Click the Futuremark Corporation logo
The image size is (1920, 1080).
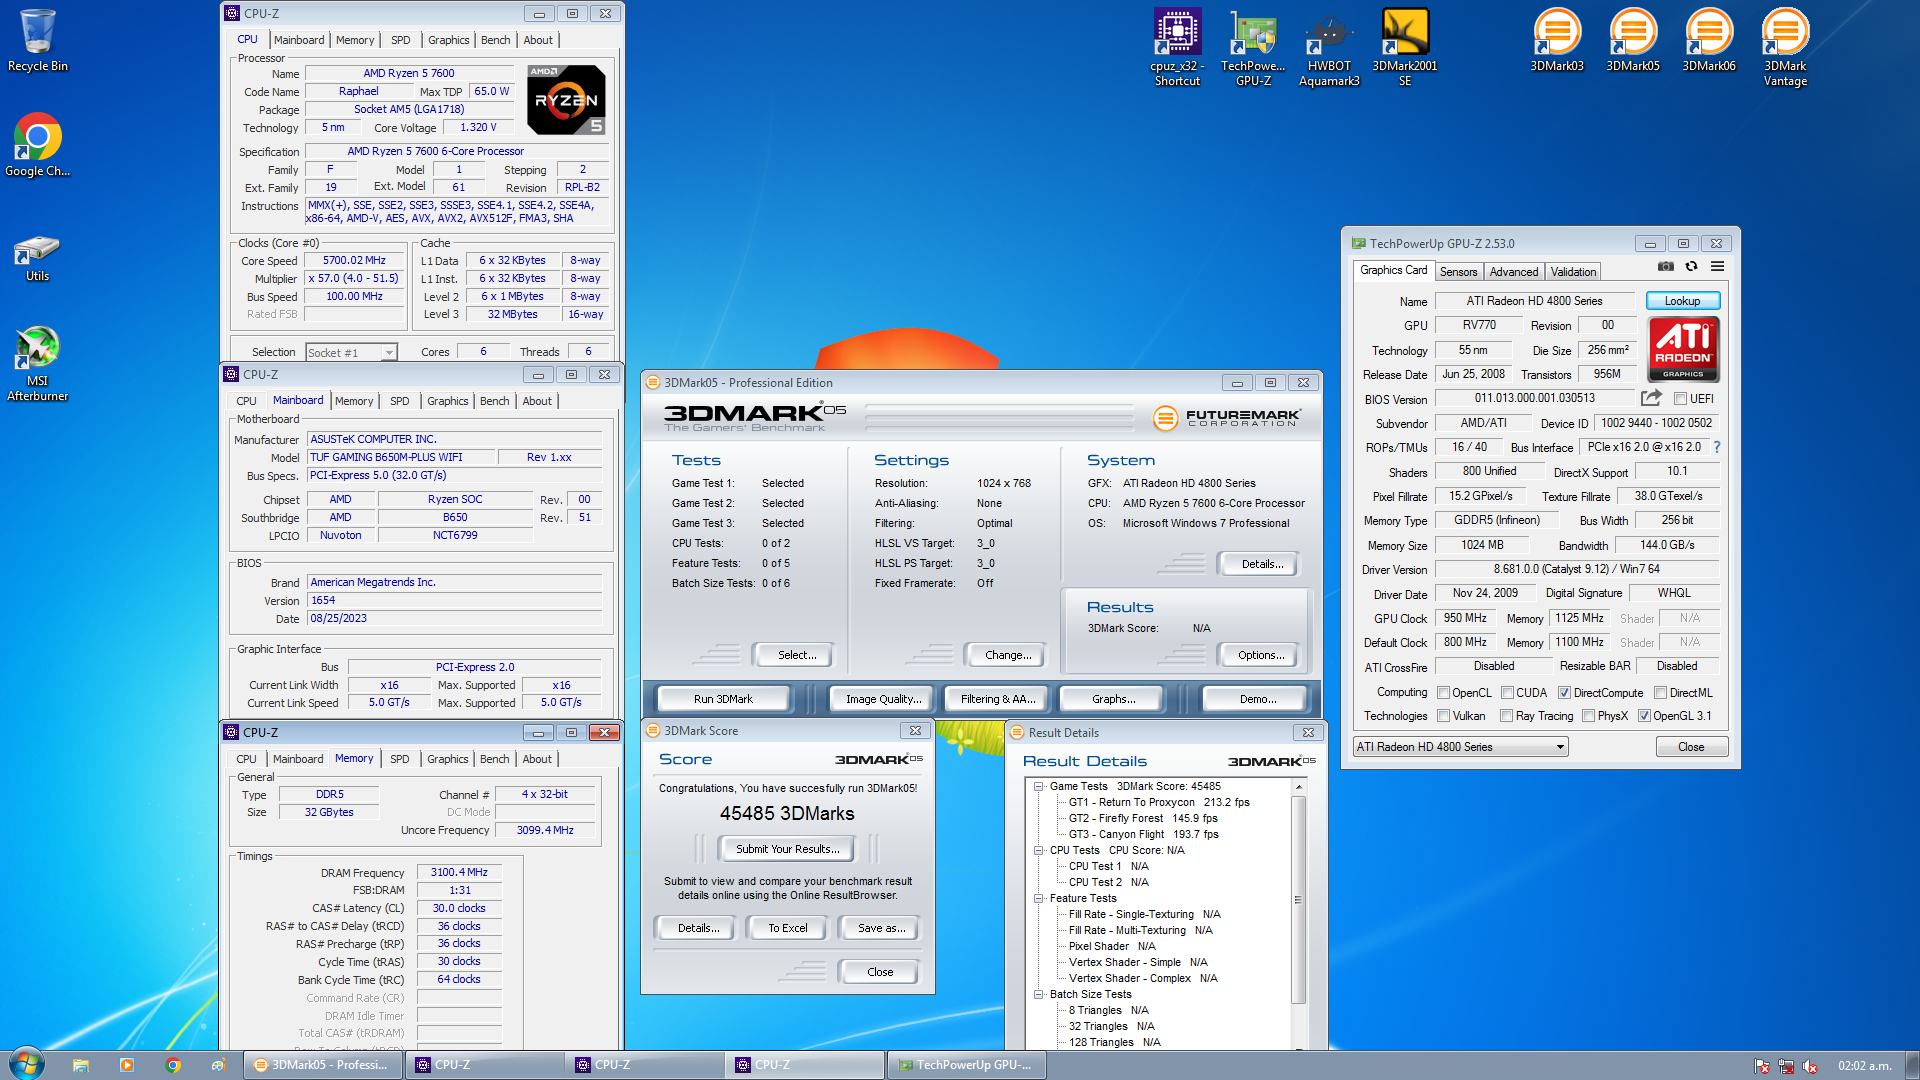[1226, 417]
